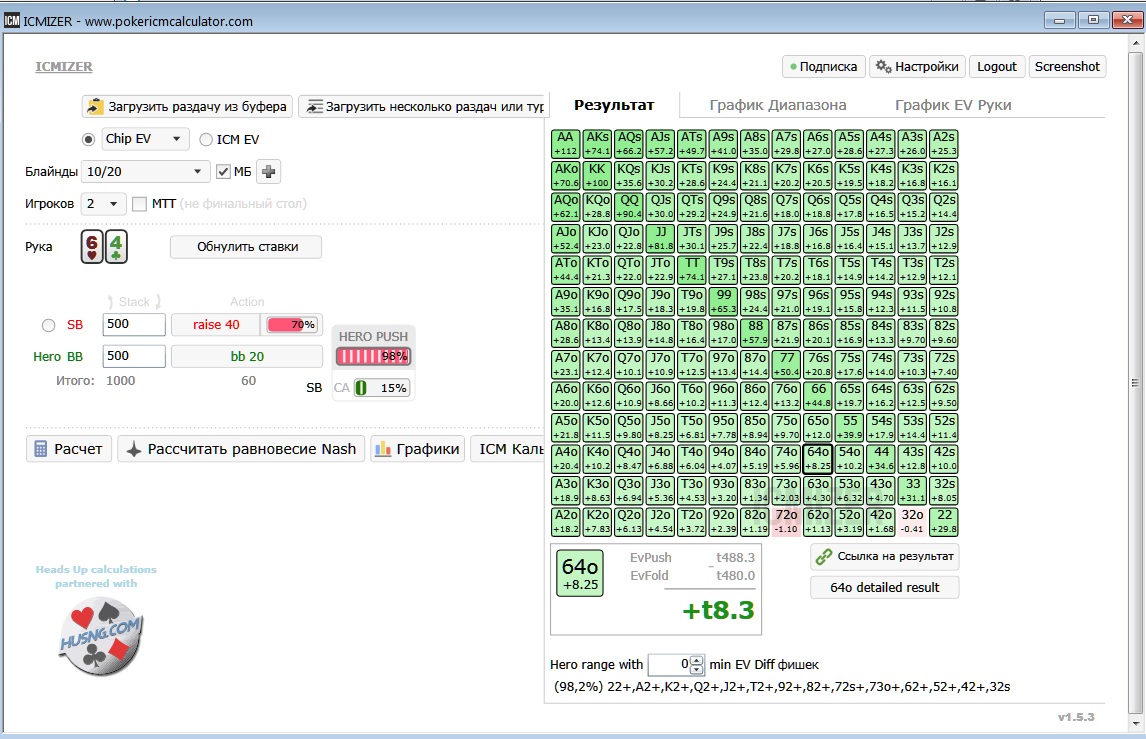
Task: Toggle the МБ checkbox
Action: click(223, 172)
